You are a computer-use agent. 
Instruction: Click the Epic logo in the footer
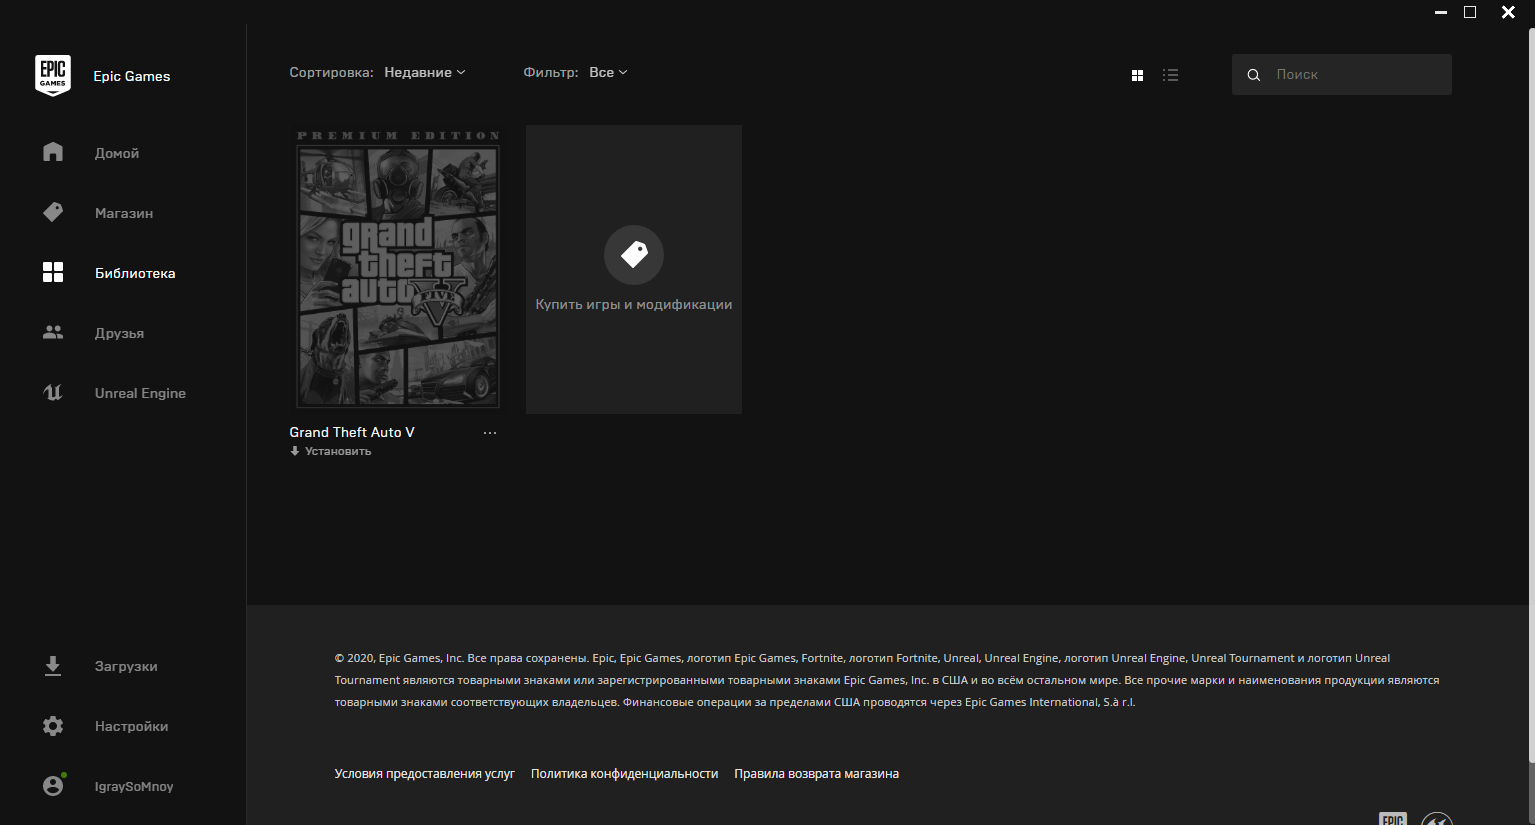pos(1393,819)
